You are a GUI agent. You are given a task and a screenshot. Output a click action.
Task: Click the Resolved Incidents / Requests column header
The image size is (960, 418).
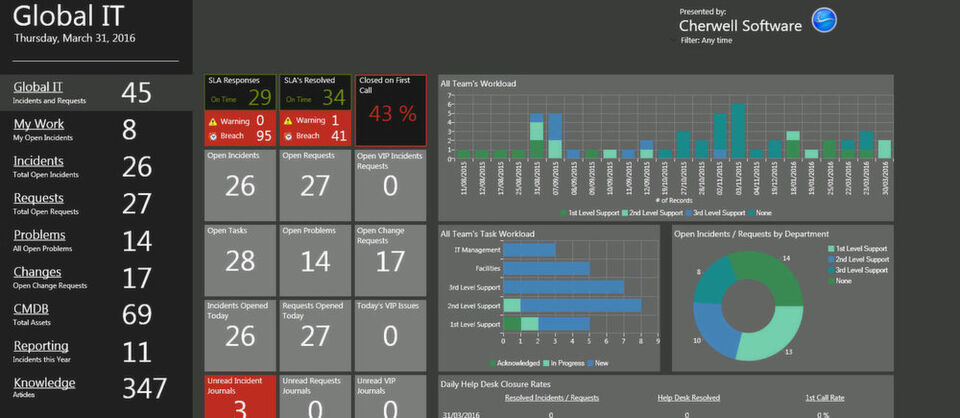coord(552,398)
